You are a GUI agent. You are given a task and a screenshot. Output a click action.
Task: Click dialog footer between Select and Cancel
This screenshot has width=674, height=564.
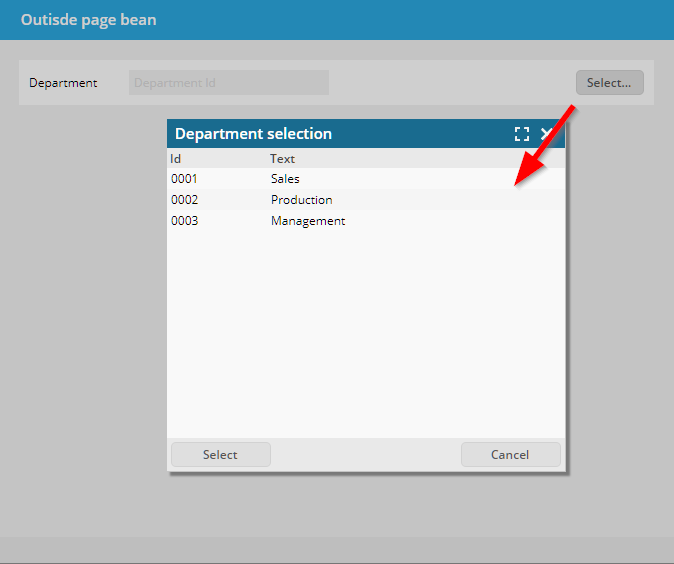click(365, 455)
